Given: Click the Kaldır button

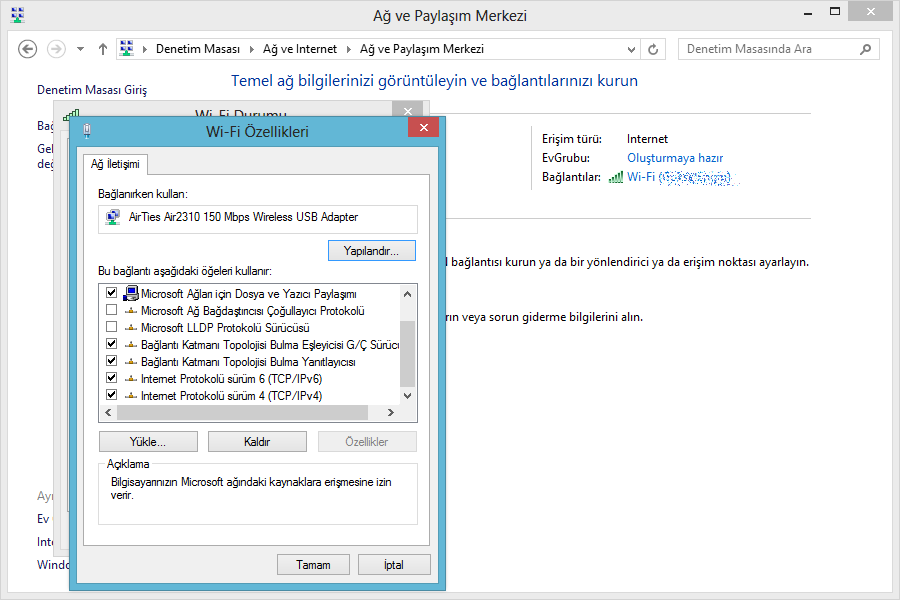Looking at the screenshot, I should click(x=257, y=442).
